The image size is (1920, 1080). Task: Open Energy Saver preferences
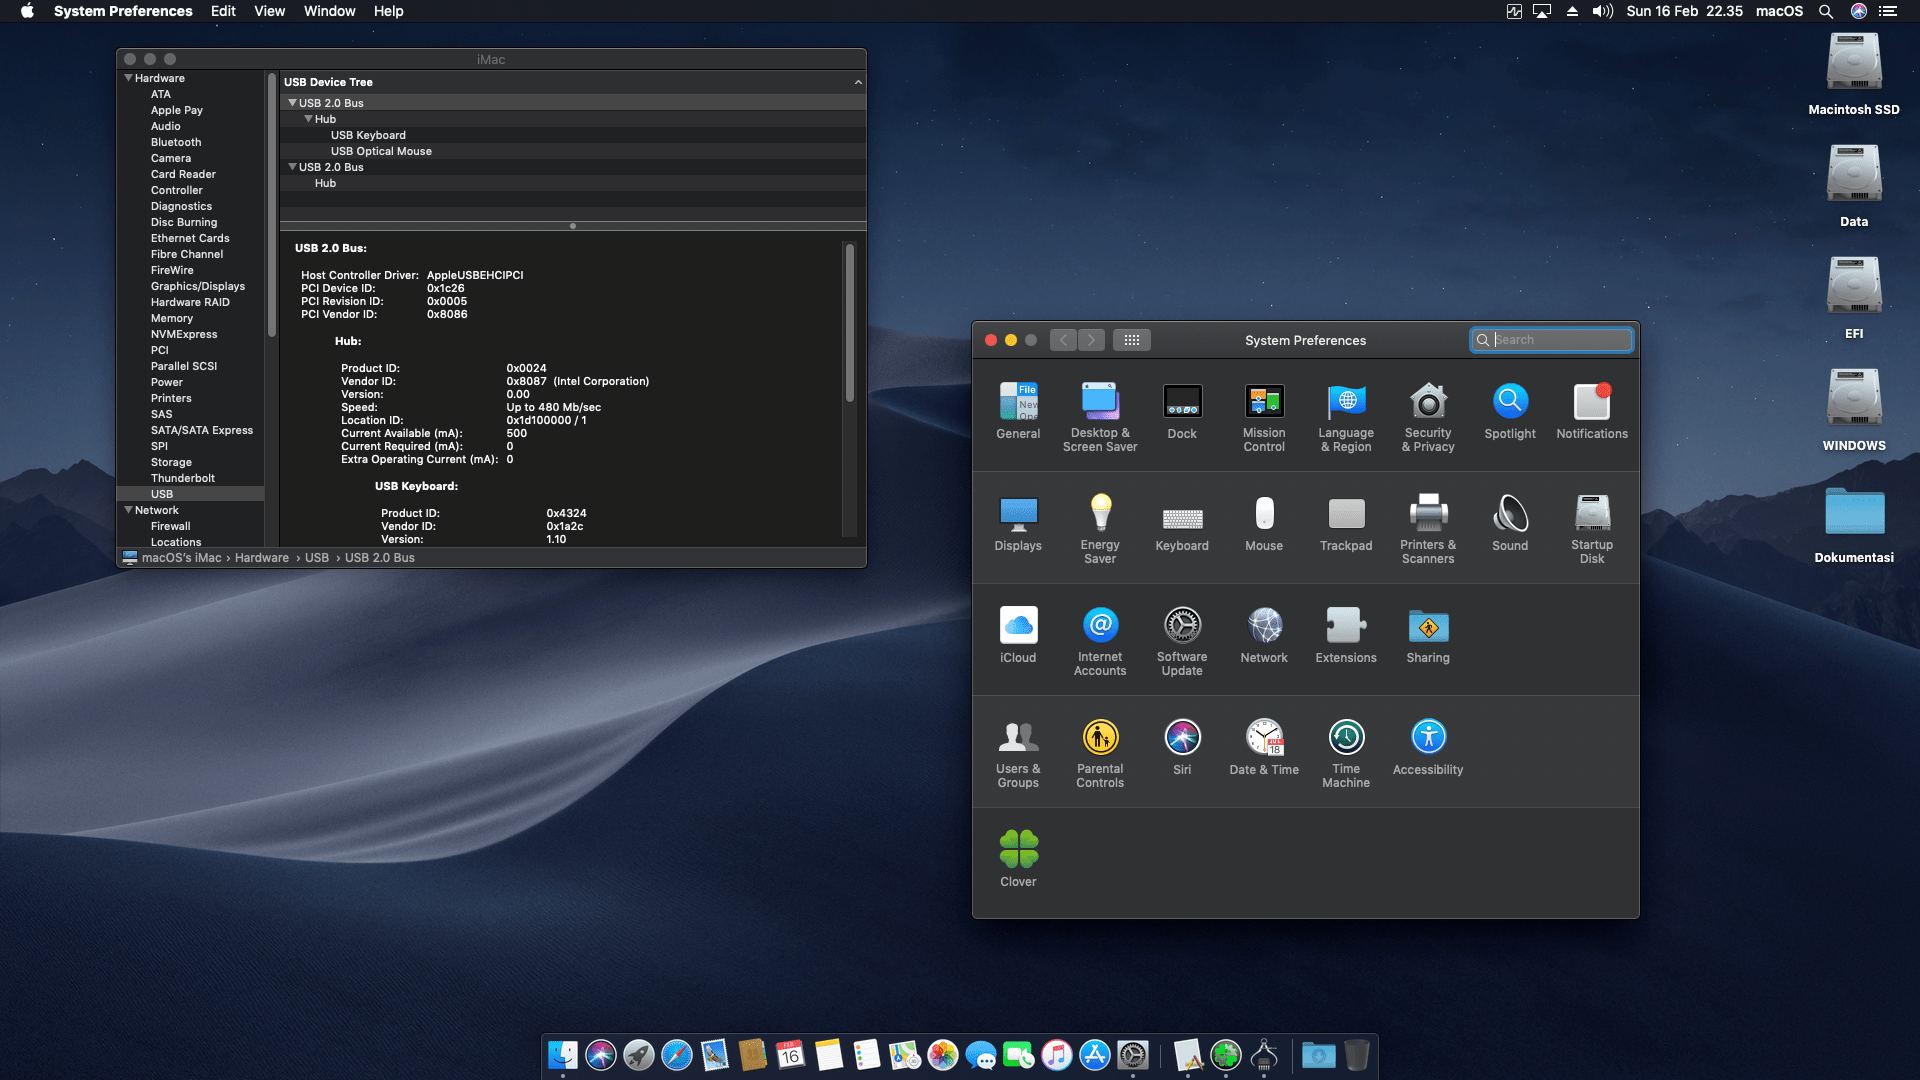[x=1100, y=529]
